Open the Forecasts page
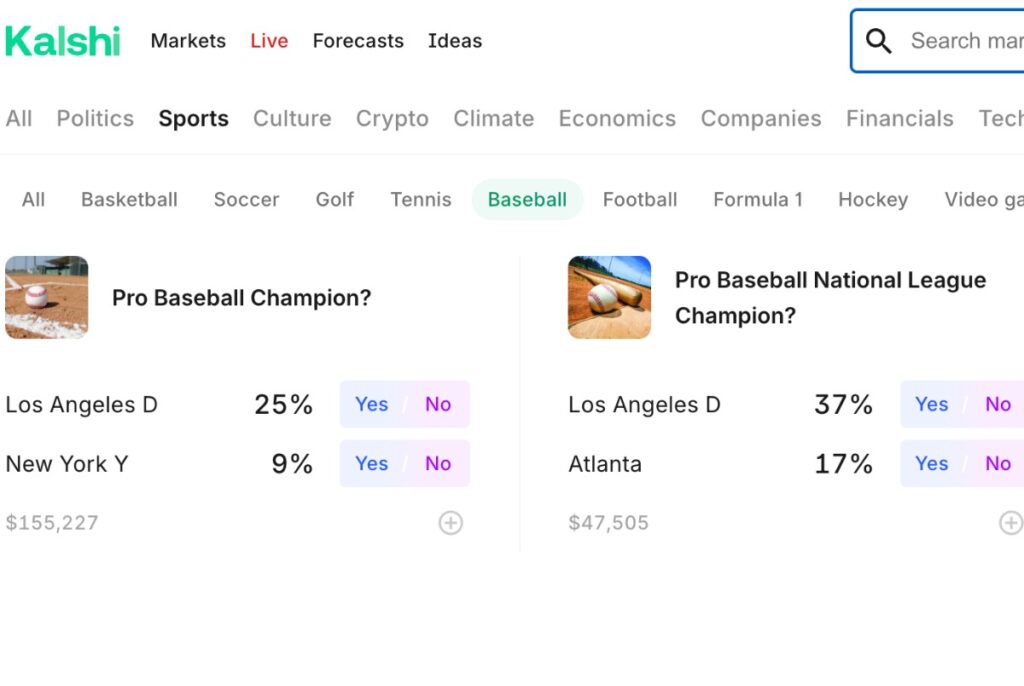The height and width of the screenshot is (686, 1024). click(x=358, y=41)
